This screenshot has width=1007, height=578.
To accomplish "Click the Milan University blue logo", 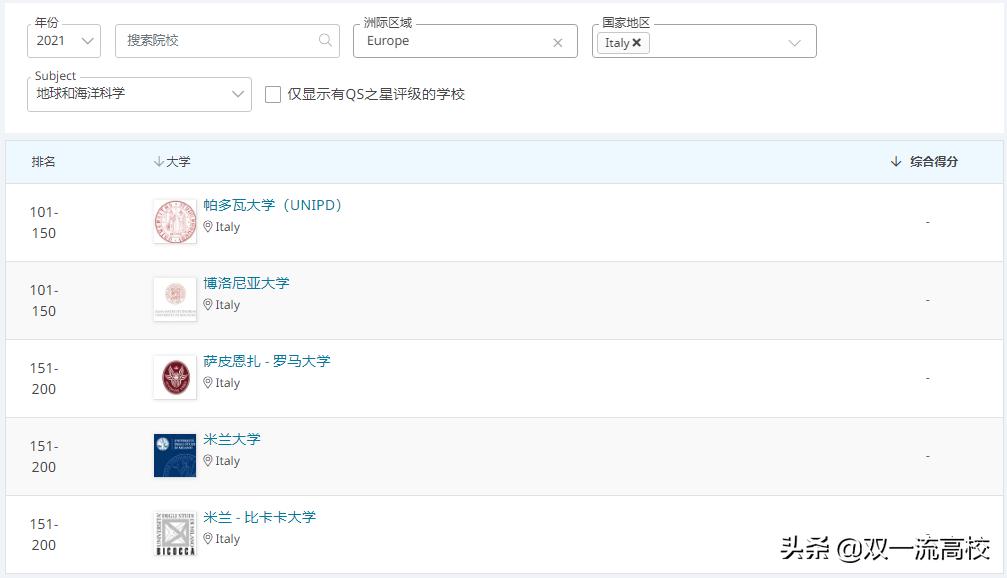I will click(175, 455).
